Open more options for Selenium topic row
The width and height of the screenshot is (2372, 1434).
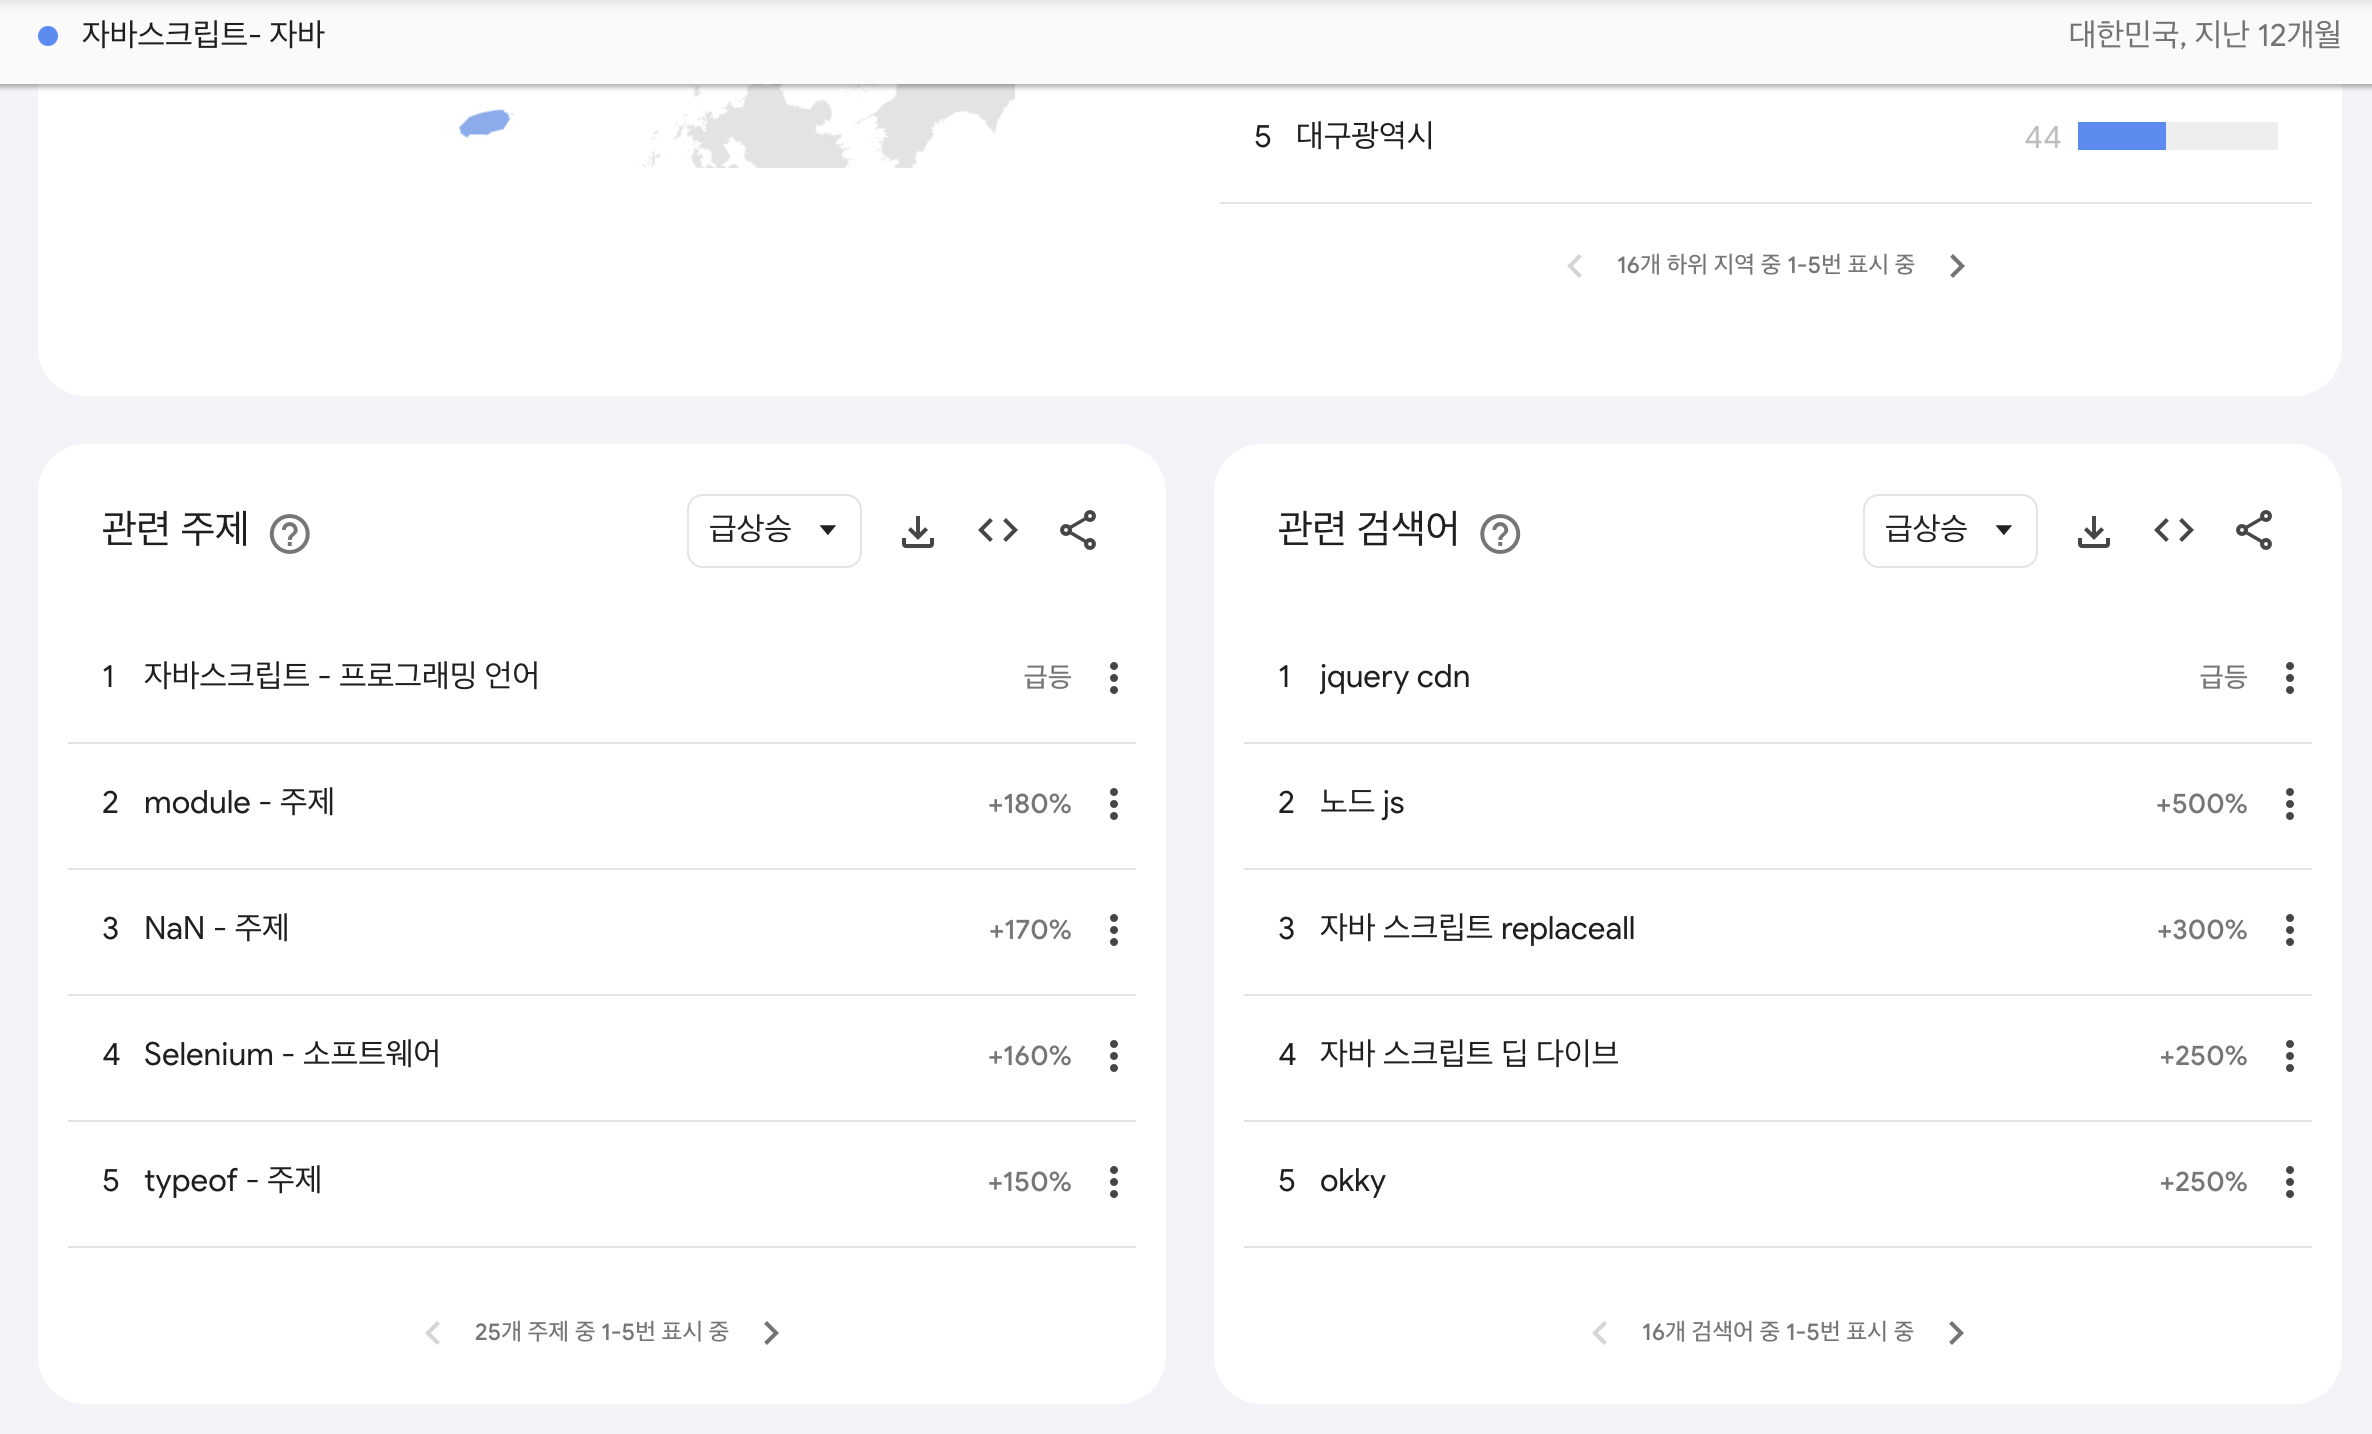coord(1113,1056)
